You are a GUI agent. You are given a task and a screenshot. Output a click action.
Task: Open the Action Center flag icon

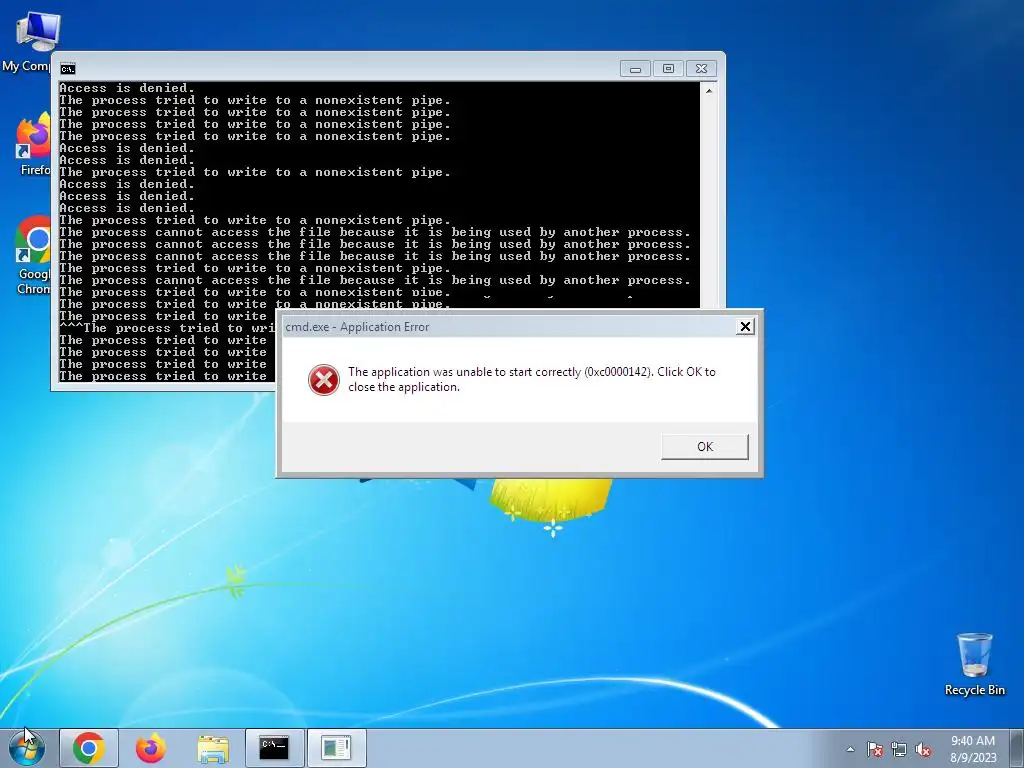click(x=874, y=749)
